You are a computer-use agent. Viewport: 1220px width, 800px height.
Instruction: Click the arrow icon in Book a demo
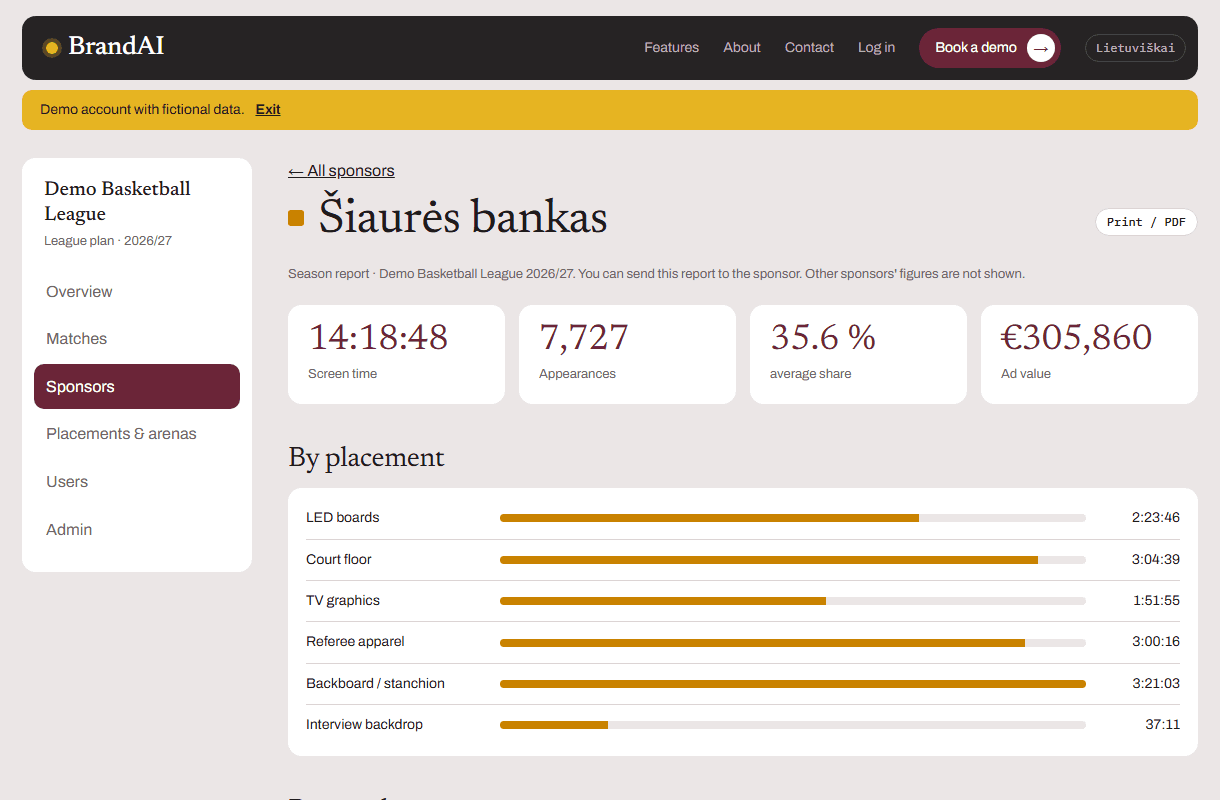pos(1041,48)
